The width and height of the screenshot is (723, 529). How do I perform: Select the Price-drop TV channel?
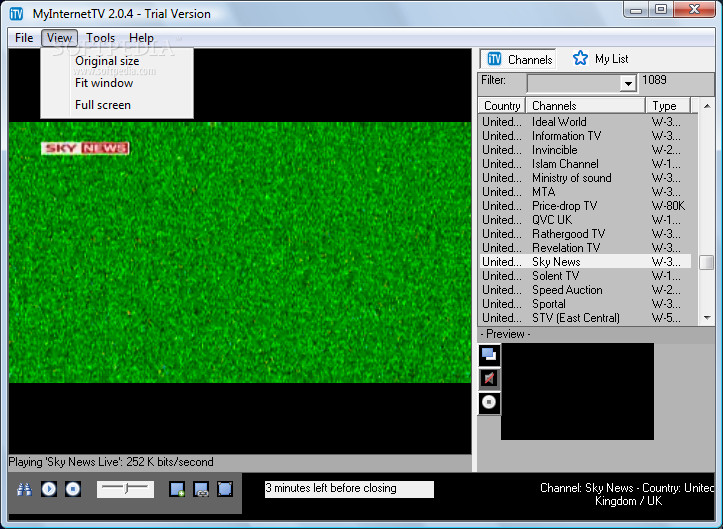click(x=586, y=206)
